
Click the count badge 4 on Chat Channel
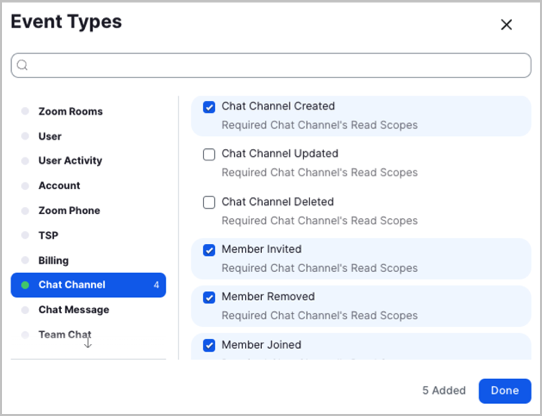pos(156,285)
